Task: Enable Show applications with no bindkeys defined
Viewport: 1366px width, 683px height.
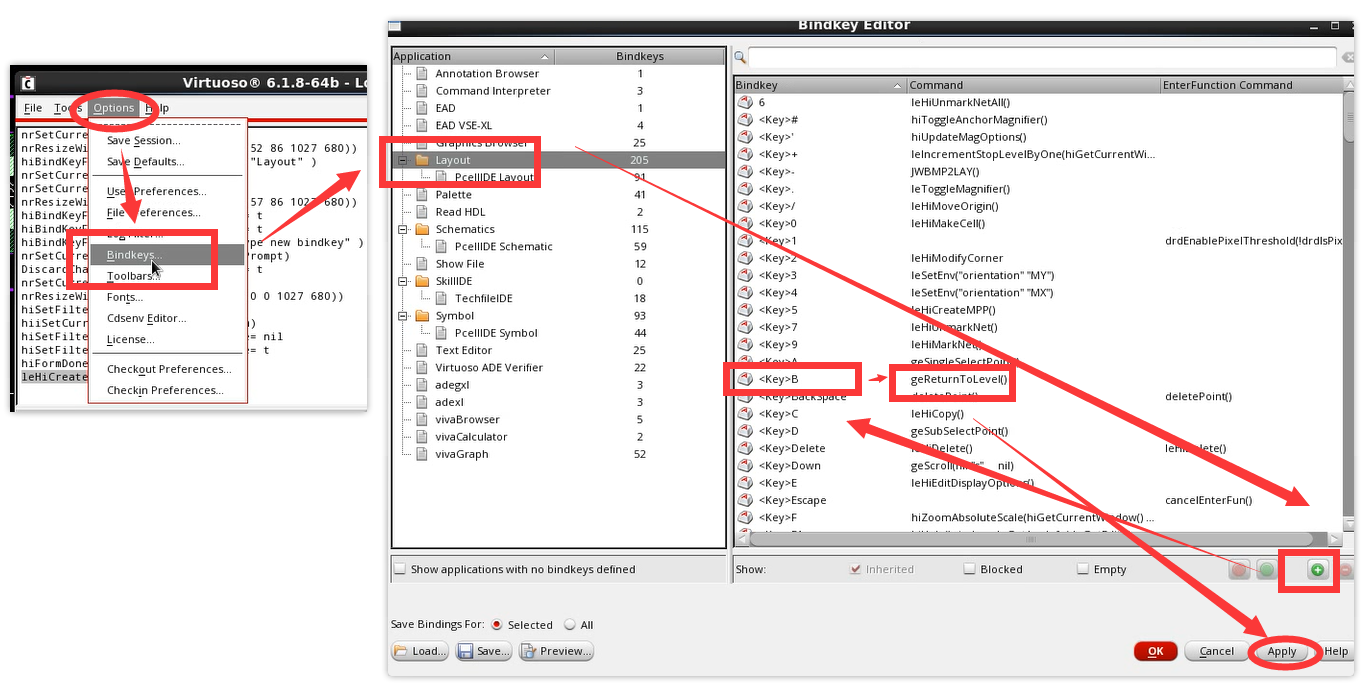Action: (x=400, y=569)
